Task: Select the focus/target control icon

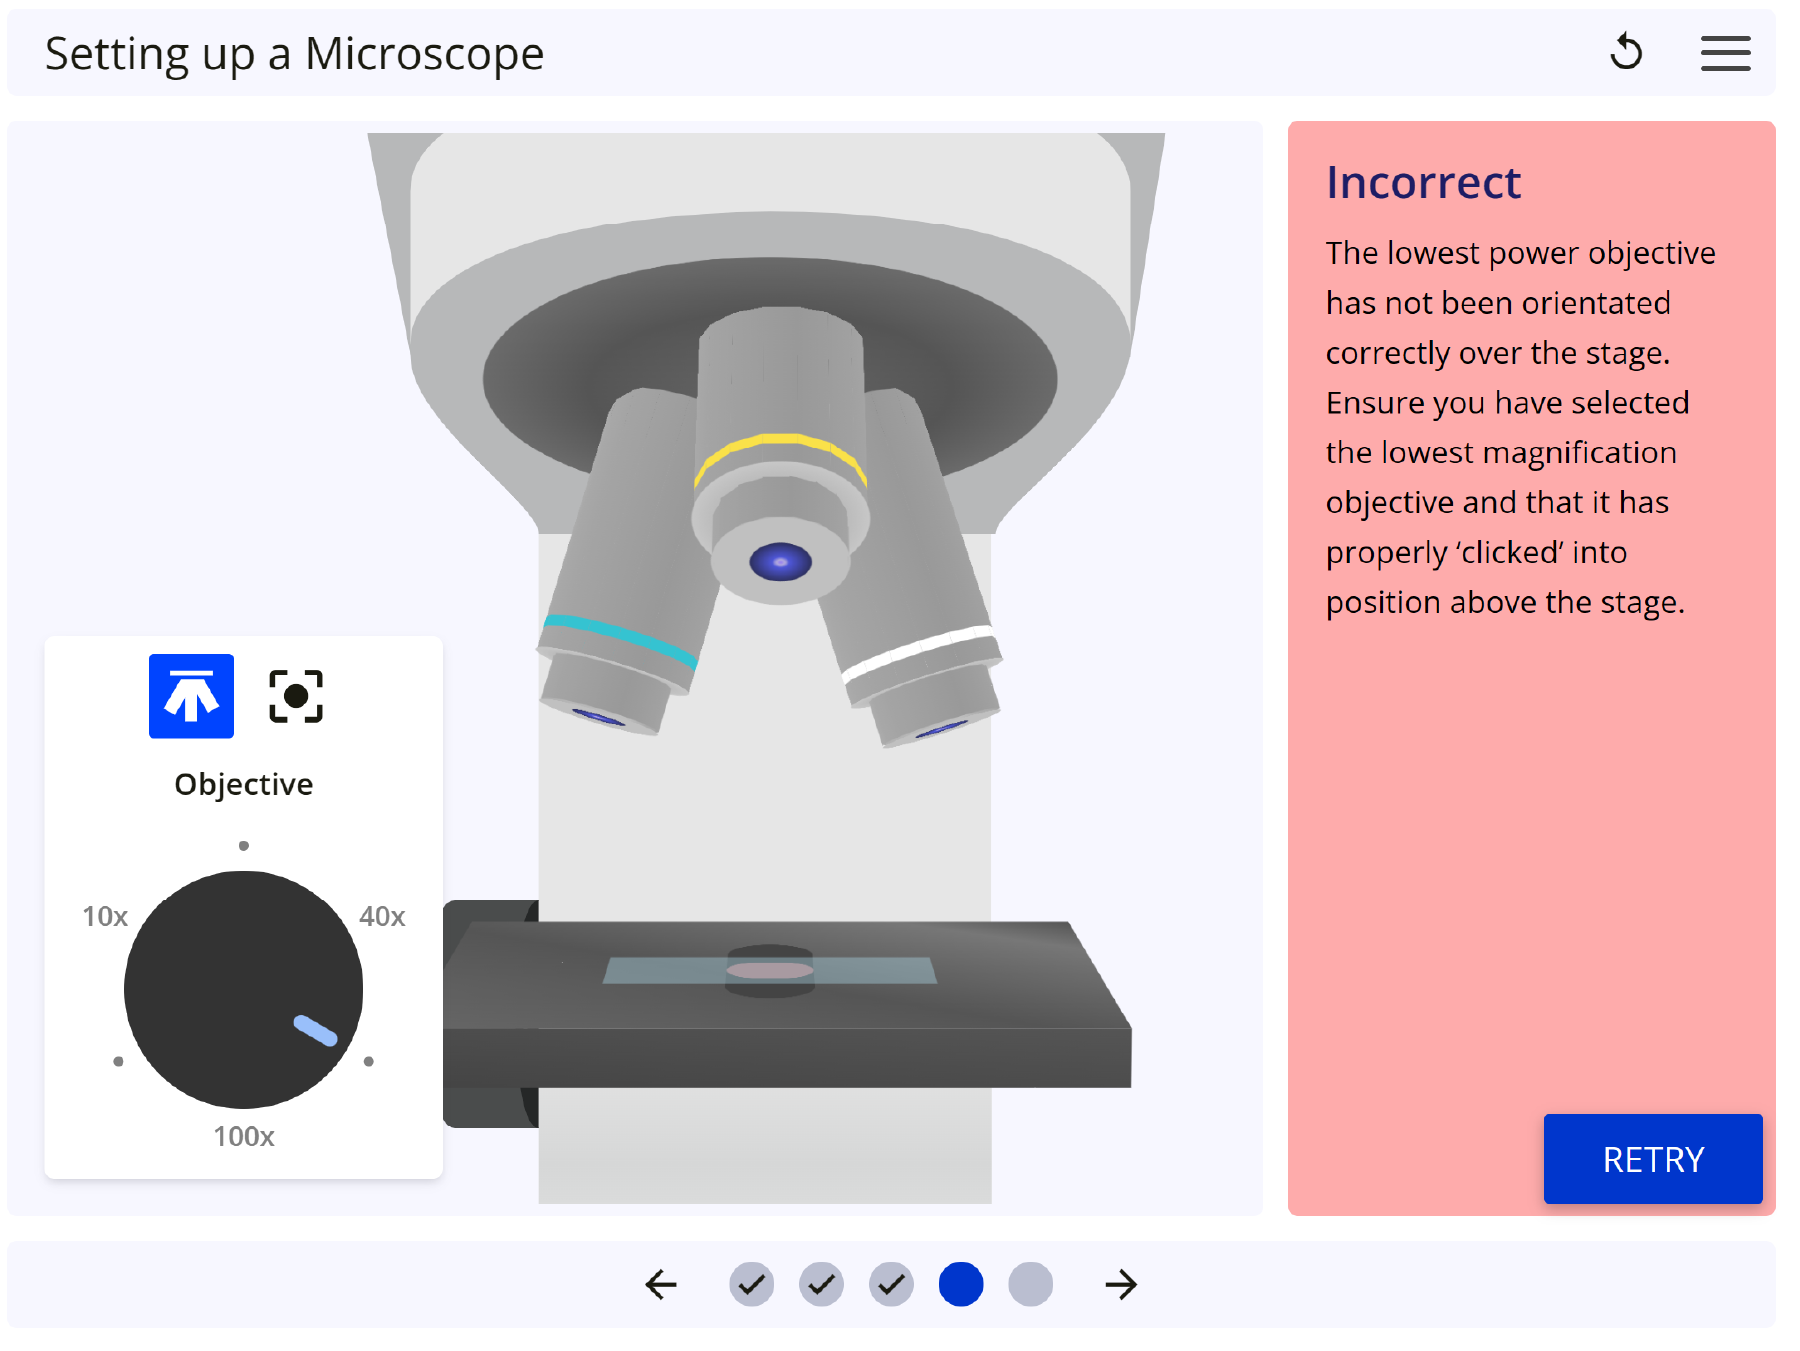Action: coord(296,696)
